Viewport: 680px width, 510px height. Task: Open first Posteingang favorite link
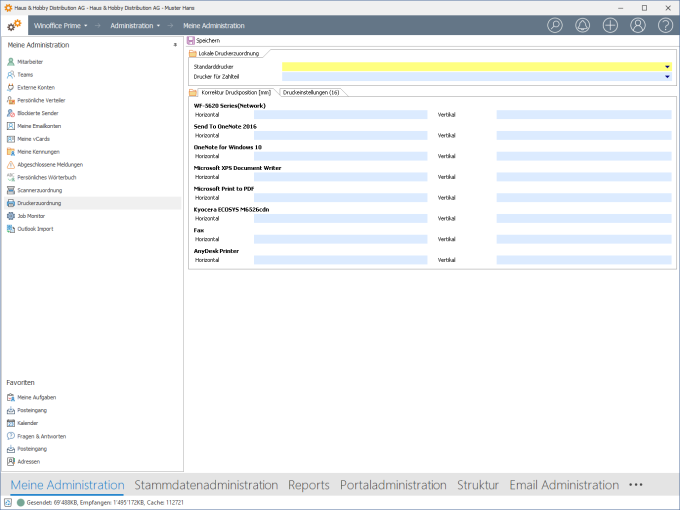pyautogui.click(x=32, y=410)
